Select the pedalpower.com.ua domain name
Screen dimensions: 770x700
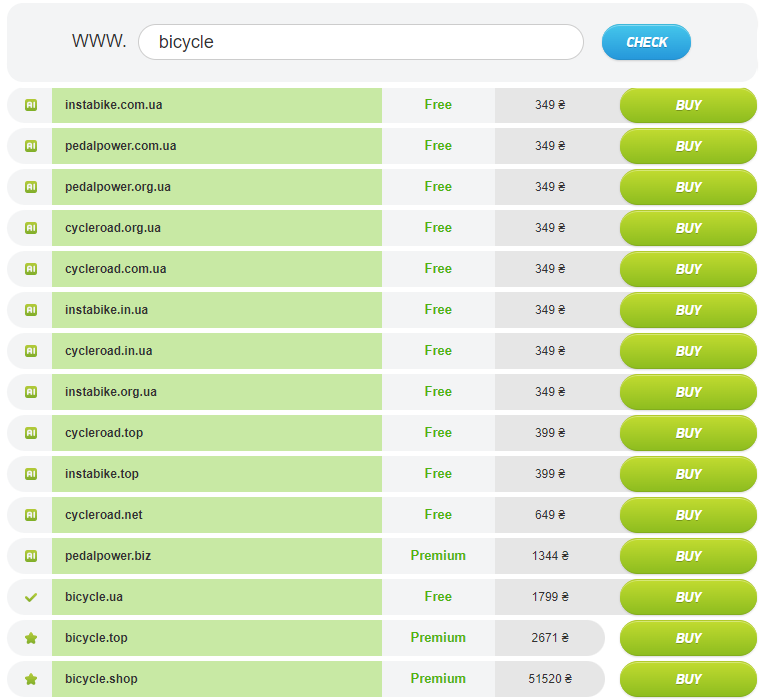coord(120,146)
